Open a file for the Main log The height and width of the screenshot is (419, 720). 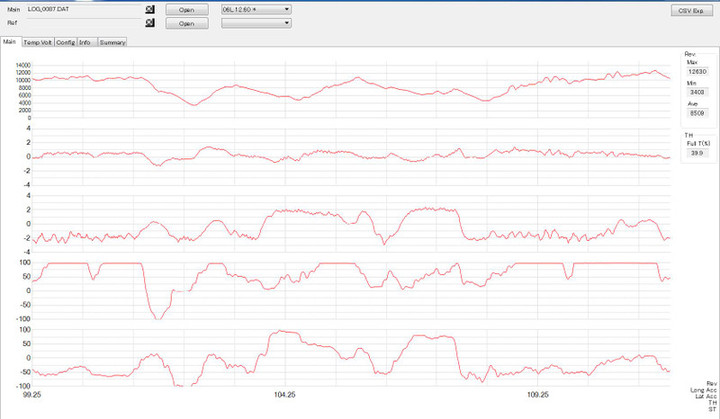pos(186,9)
